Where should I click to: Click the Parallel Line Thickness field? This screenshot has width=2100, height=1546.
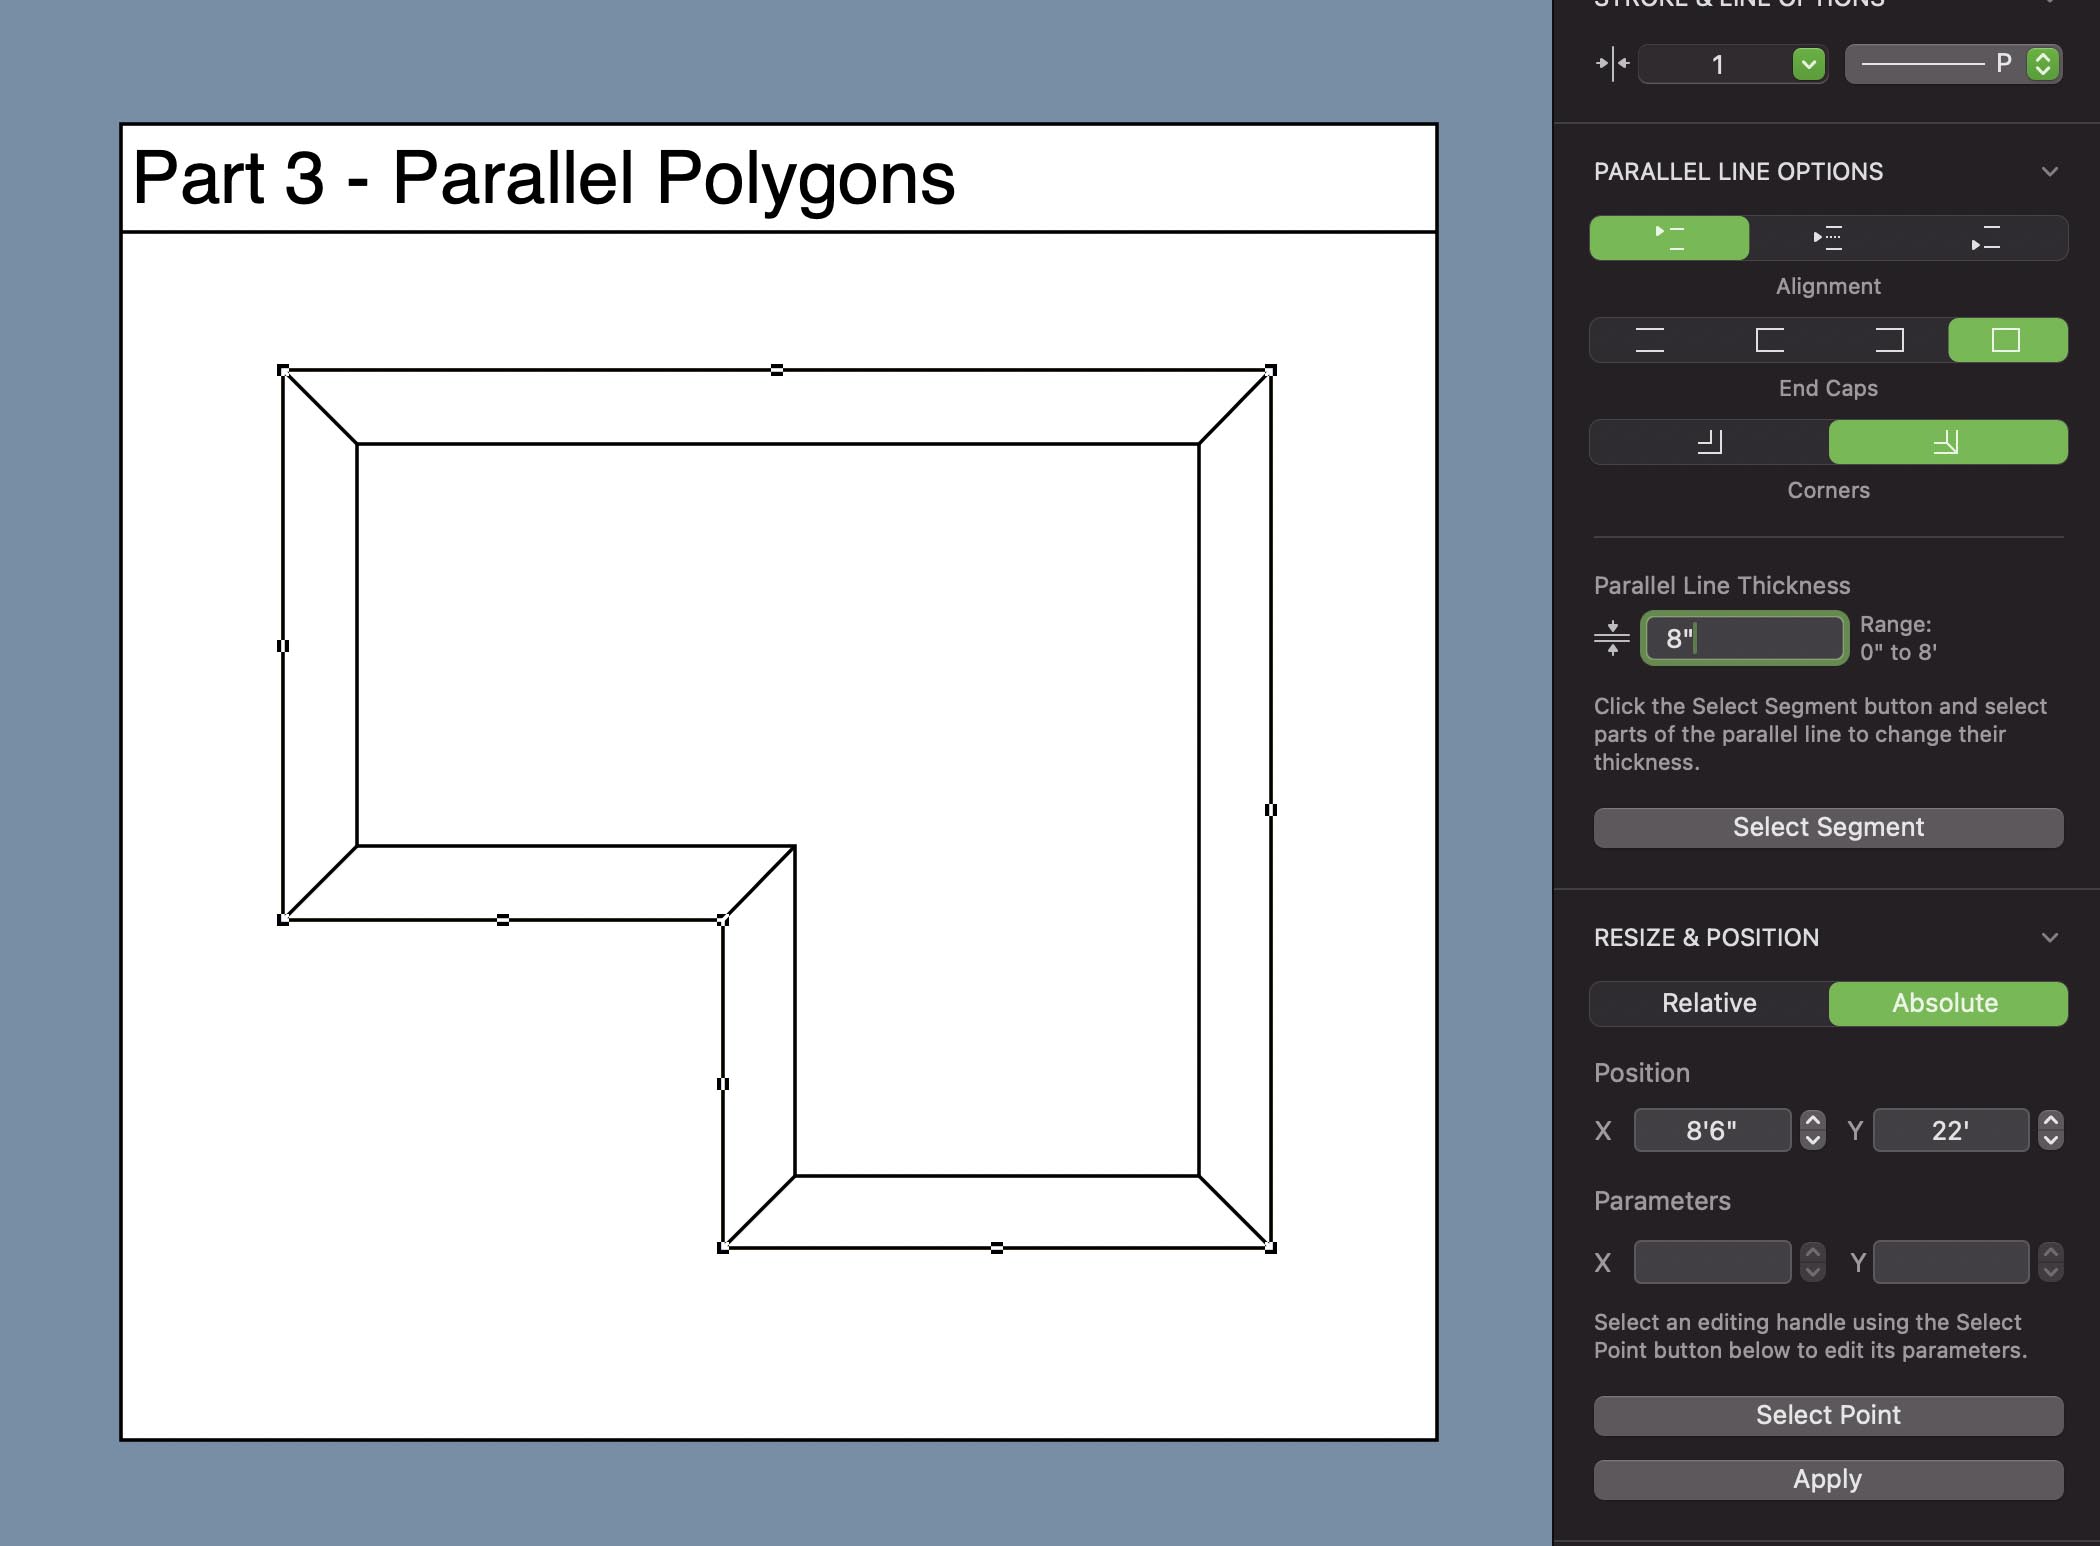click(x=1744, y=638)
